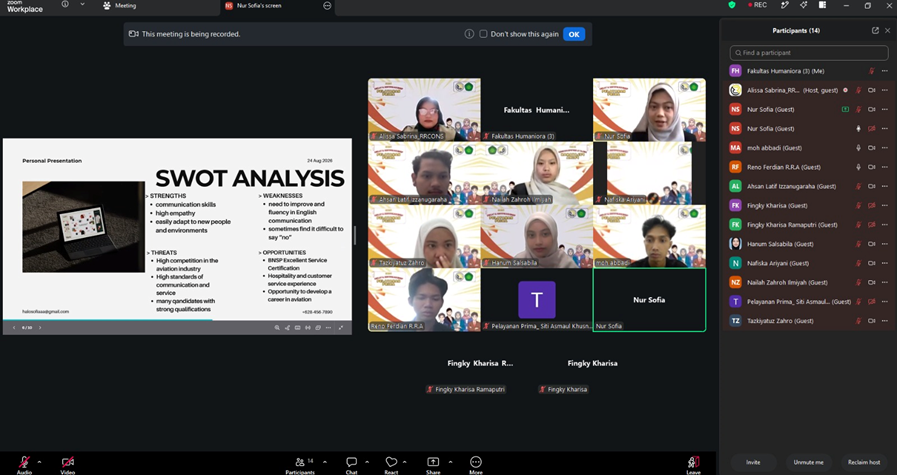897x475 pixels.
Task: Click the Invite button
Action: point(753,462)
